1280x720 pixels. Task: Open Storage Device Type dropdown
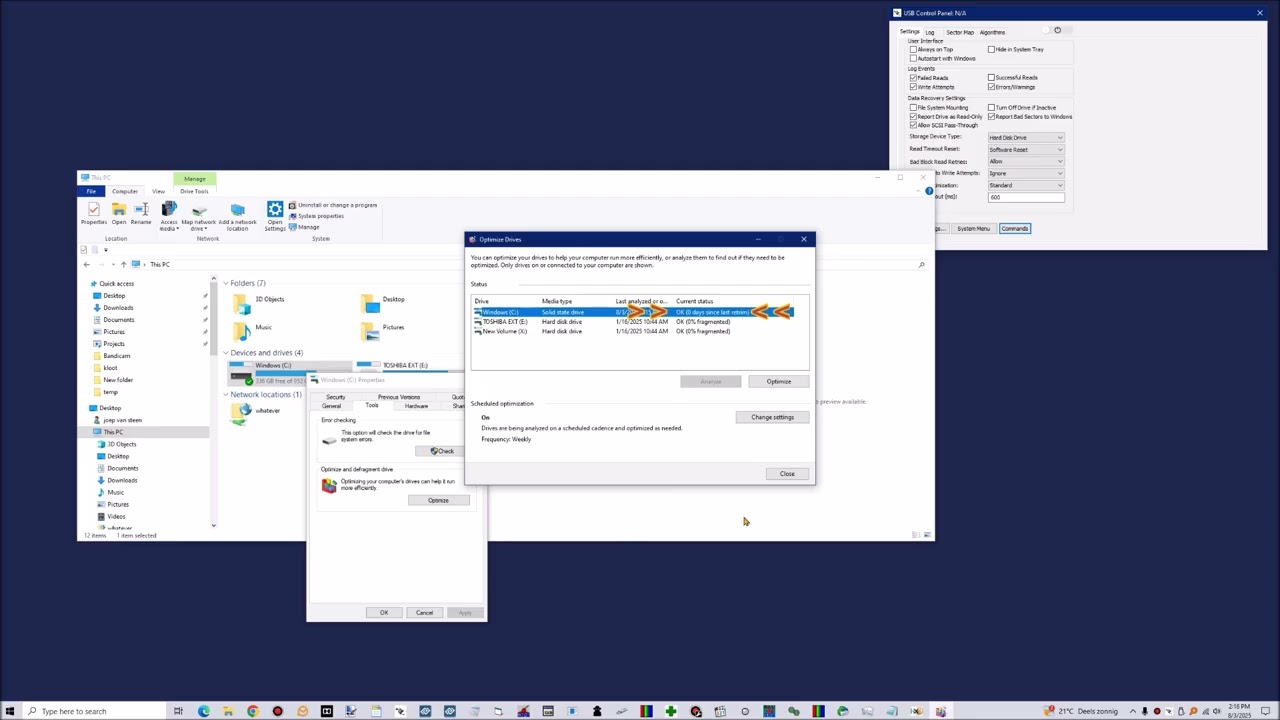[x=1026, y=137]
